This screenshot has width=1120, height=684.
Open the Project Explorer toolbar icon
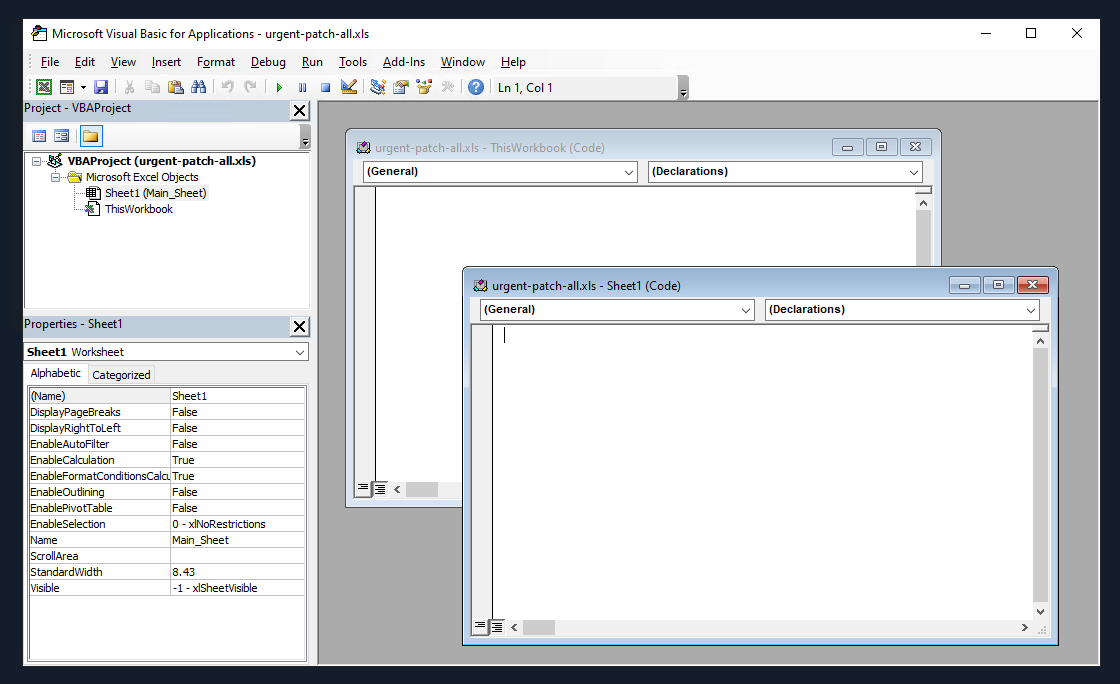(x=377, y=87)
